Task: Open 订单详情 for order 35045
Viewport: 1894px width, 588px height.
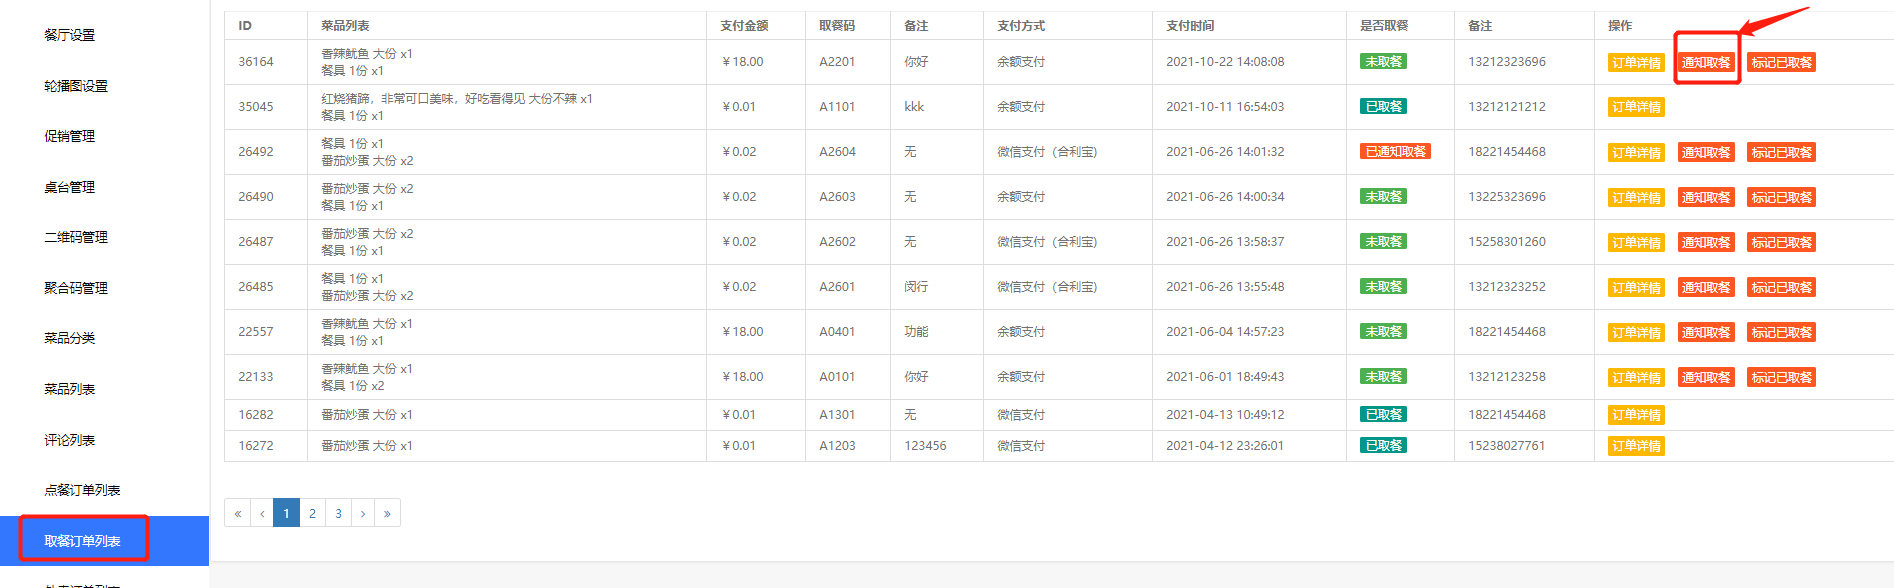Action: pyautogui.click(x=1636, y=107)
